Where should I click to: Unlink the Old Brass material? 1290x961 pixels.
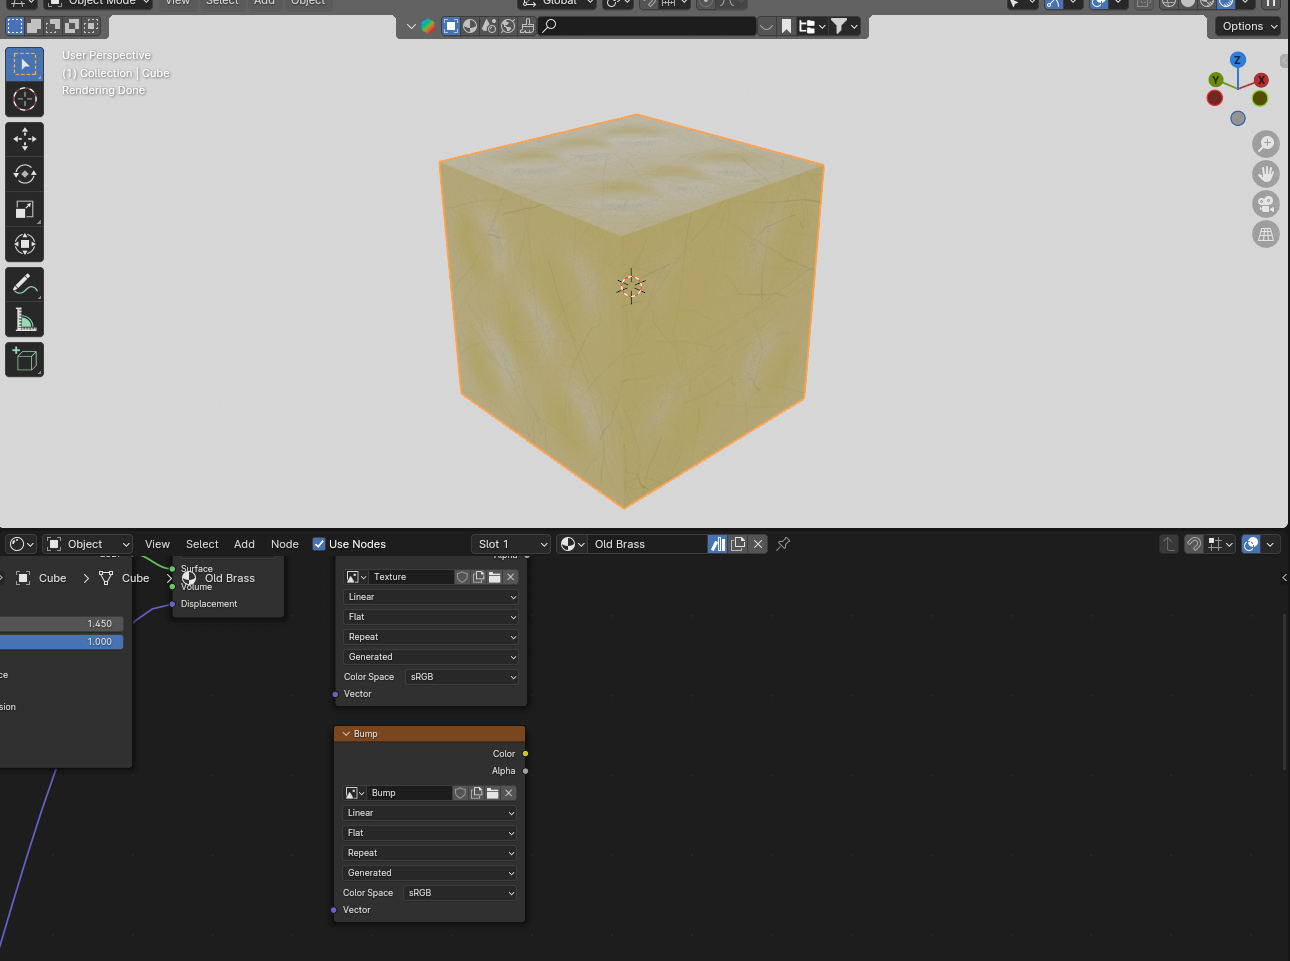758,544
